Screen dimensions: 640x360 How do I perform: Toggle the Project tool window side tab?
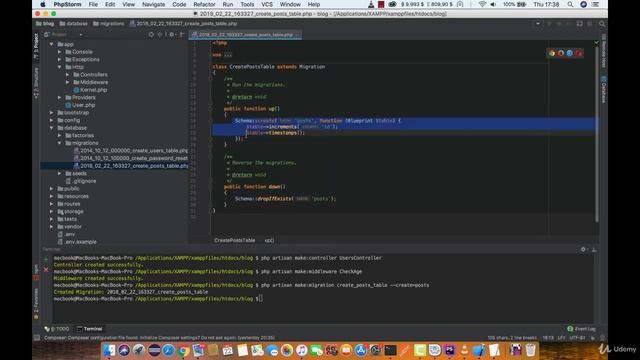(x=36, y=46)
